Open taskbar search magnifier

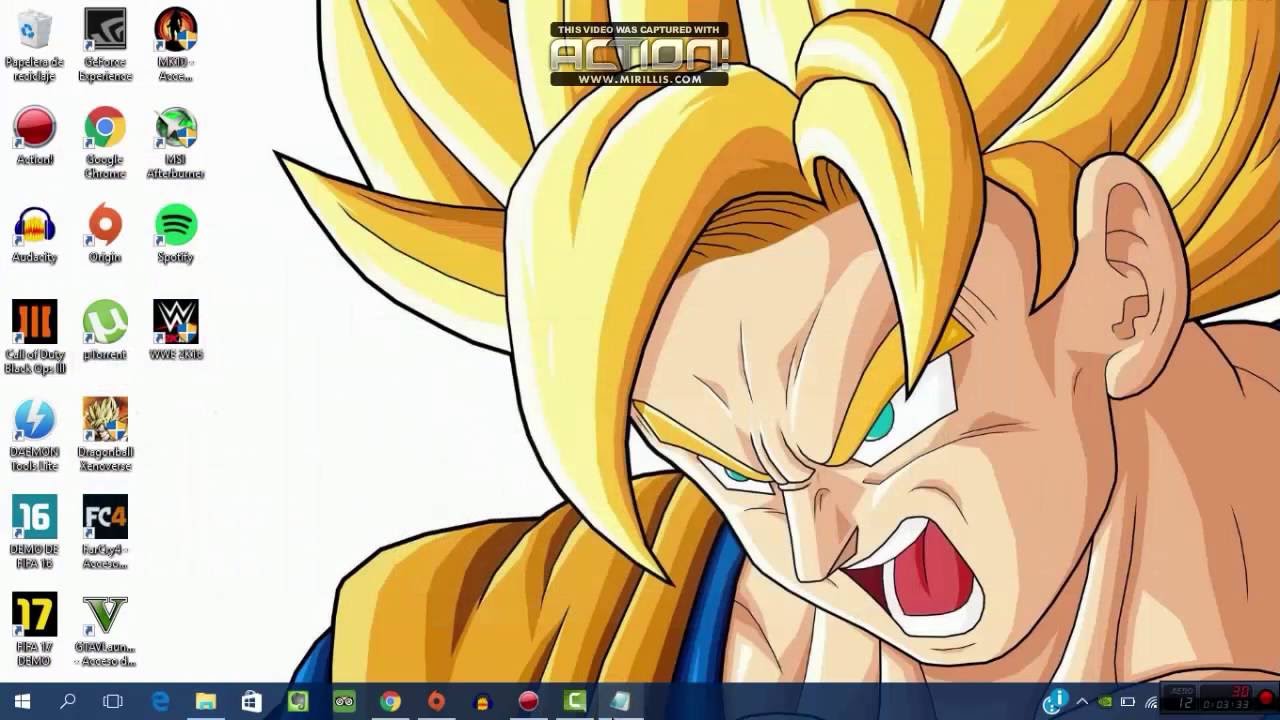click(68, 701)
